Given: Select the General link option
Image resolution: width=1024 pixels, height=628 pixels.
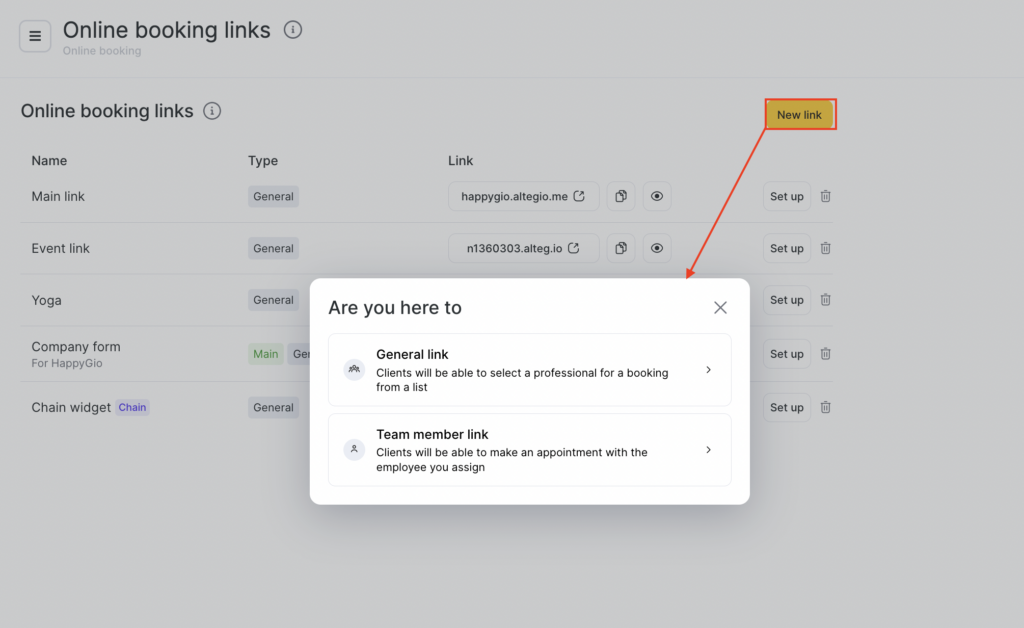Looking at the screenshot, I should pos(529,370).
